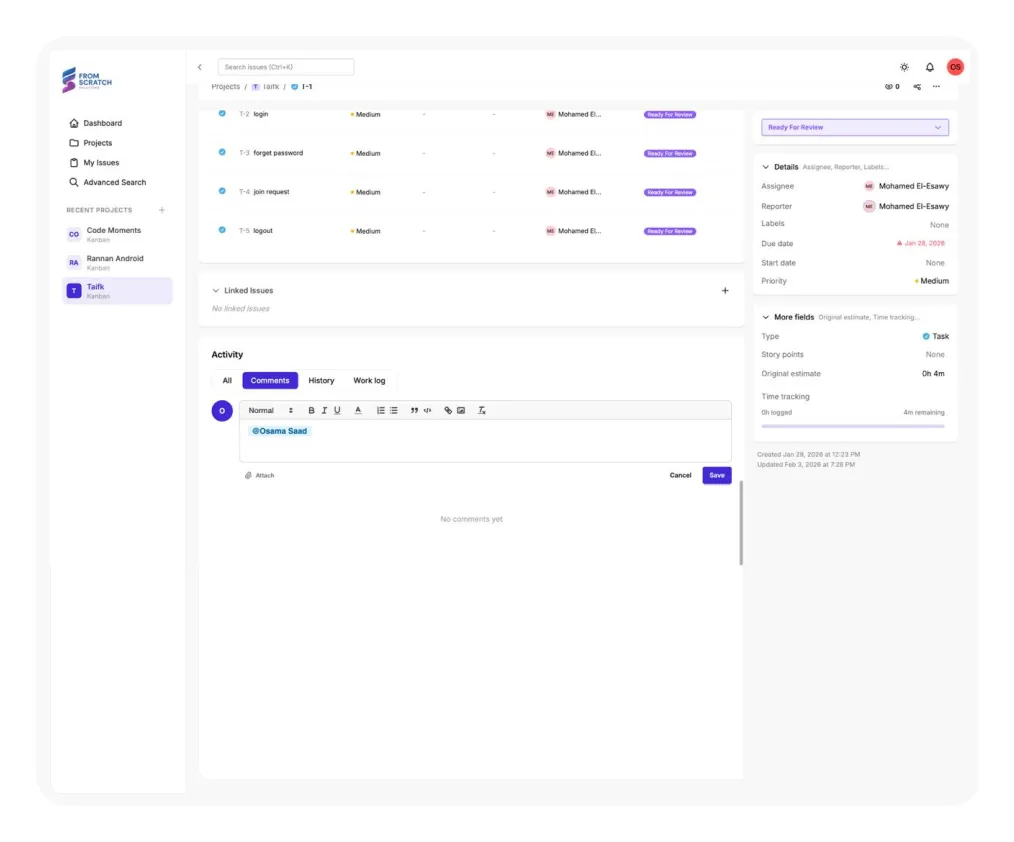
Task: Toggle the watchers eye icon
Action: [x=889, y=87]
